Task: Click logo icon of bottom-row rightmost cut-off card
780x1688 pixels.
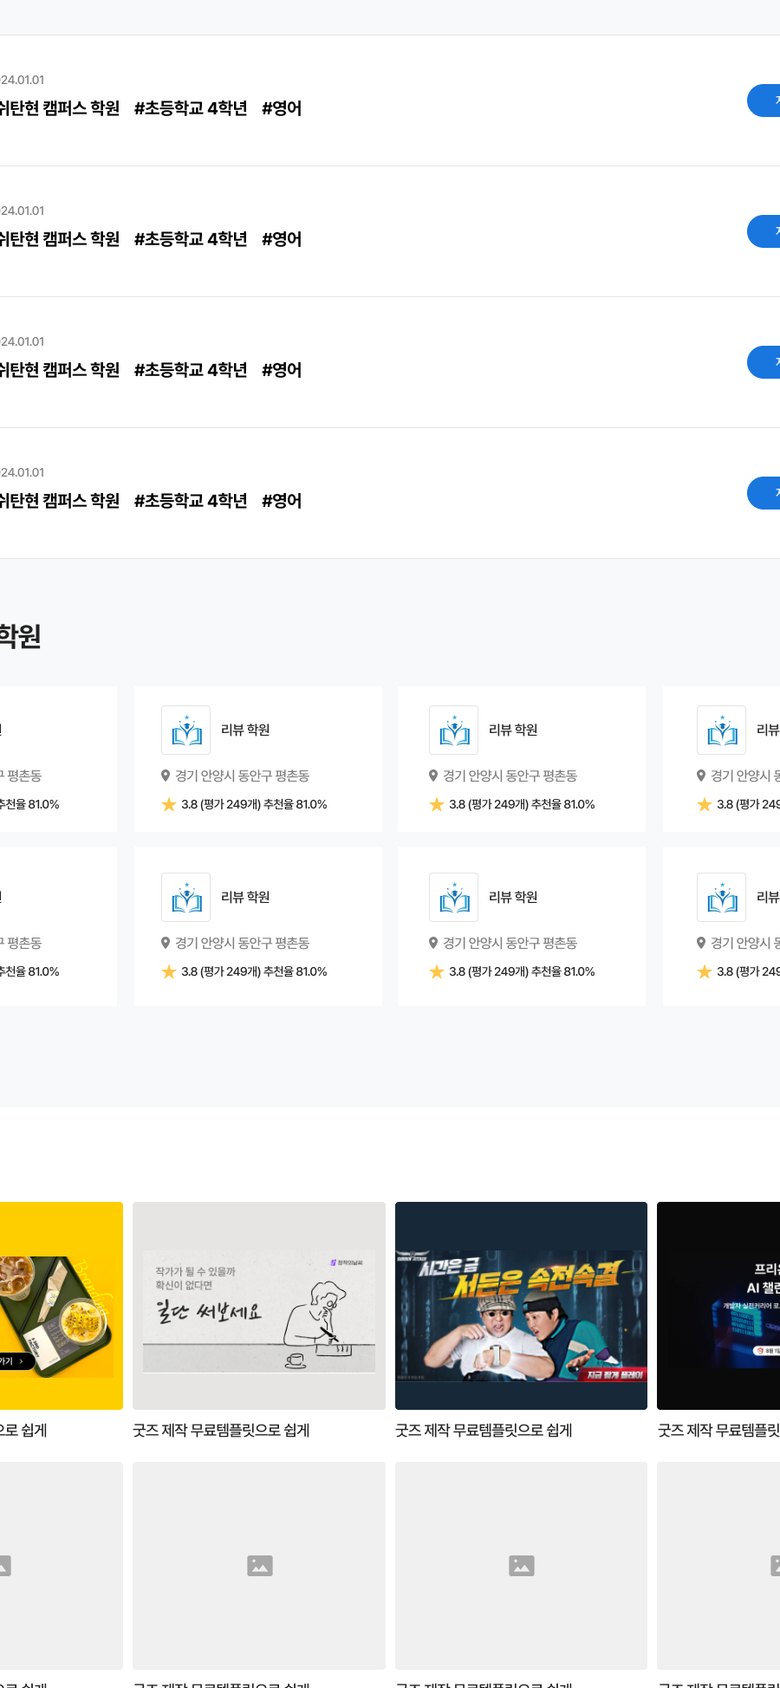Action: pyautogui.click(x=722, y=897)
